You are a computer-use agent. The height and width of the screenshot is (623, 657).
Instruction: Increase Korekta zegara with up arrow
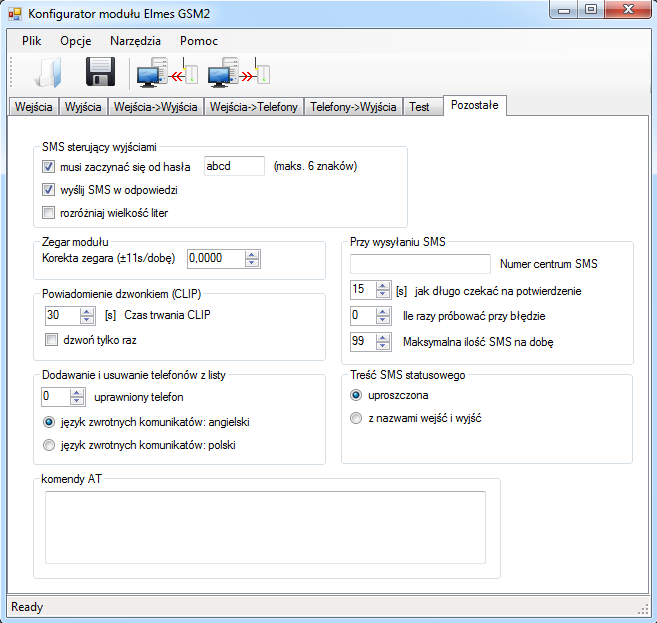click(252, 255)
